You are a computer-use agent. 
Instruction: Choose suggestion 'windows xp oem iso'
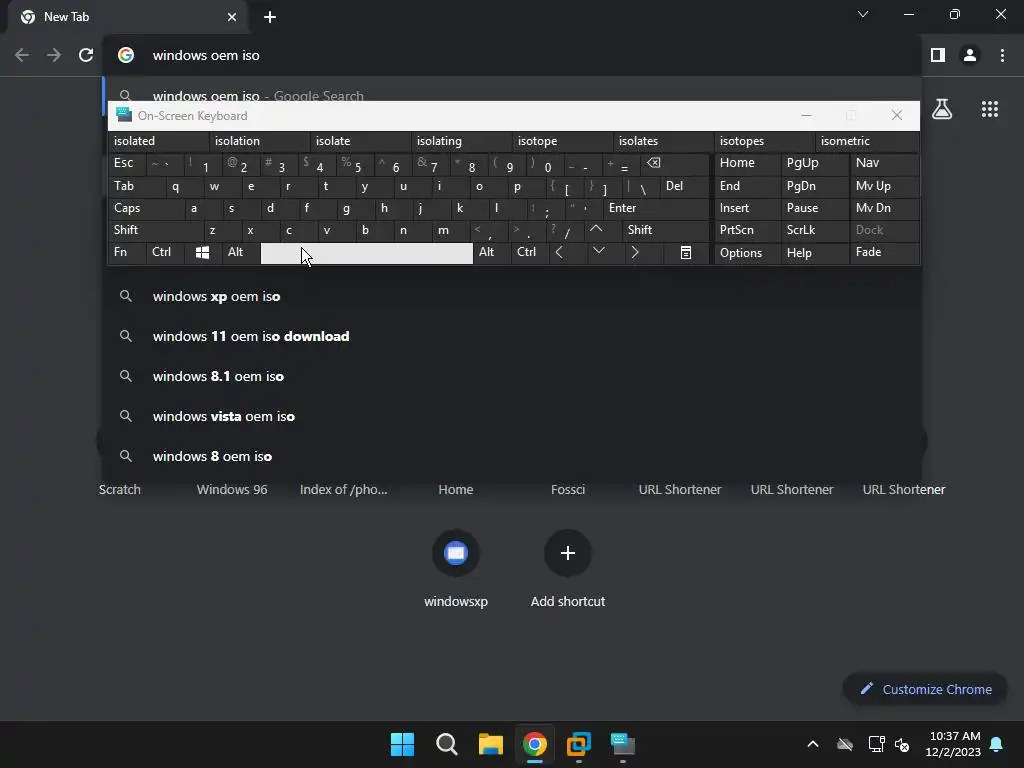[512, 296]
